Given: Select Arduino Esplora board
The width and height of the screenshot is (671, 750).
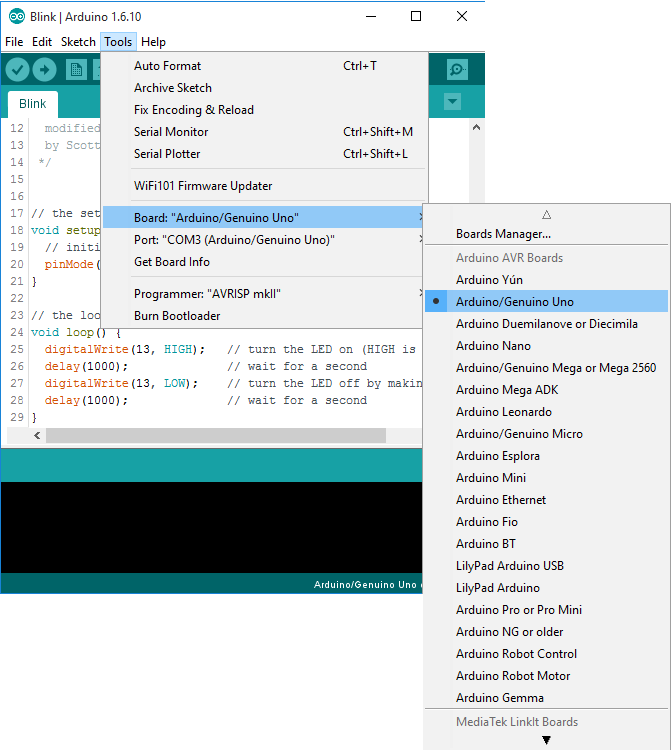Looking at the screenshot, I should point(546,456).
